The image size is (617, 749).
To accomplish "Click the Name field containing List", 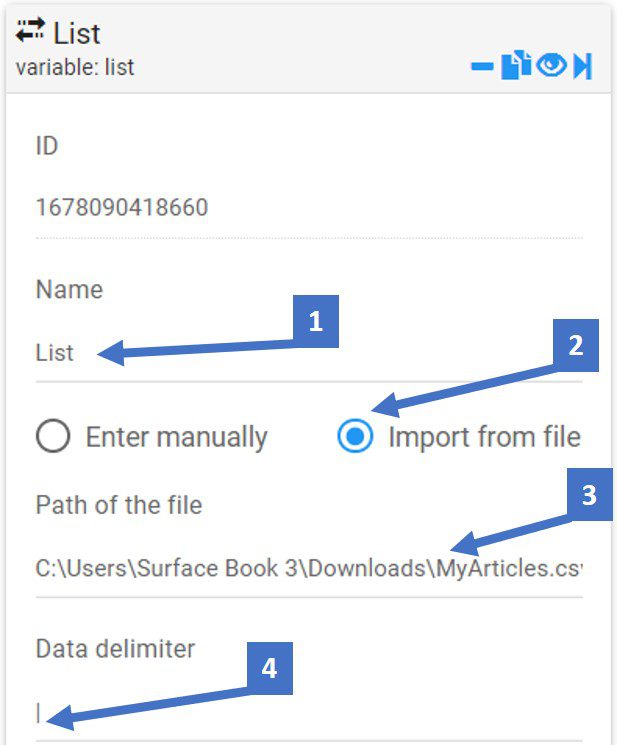I will coord(309,353).
